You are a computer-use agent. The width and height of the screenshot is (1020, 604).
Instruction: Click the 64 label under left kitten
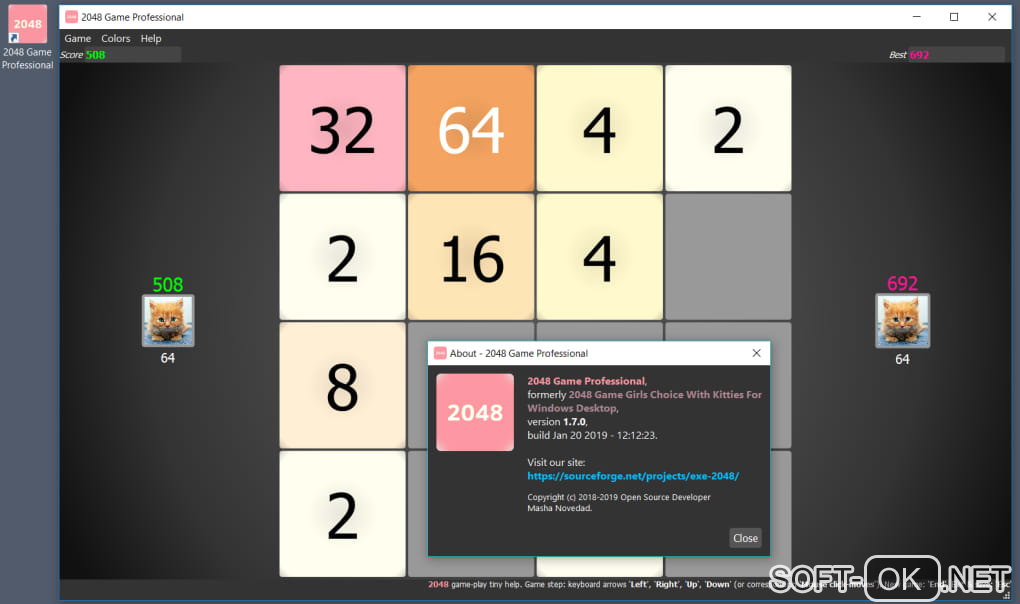pyautogui.click(x=168, y=358)
